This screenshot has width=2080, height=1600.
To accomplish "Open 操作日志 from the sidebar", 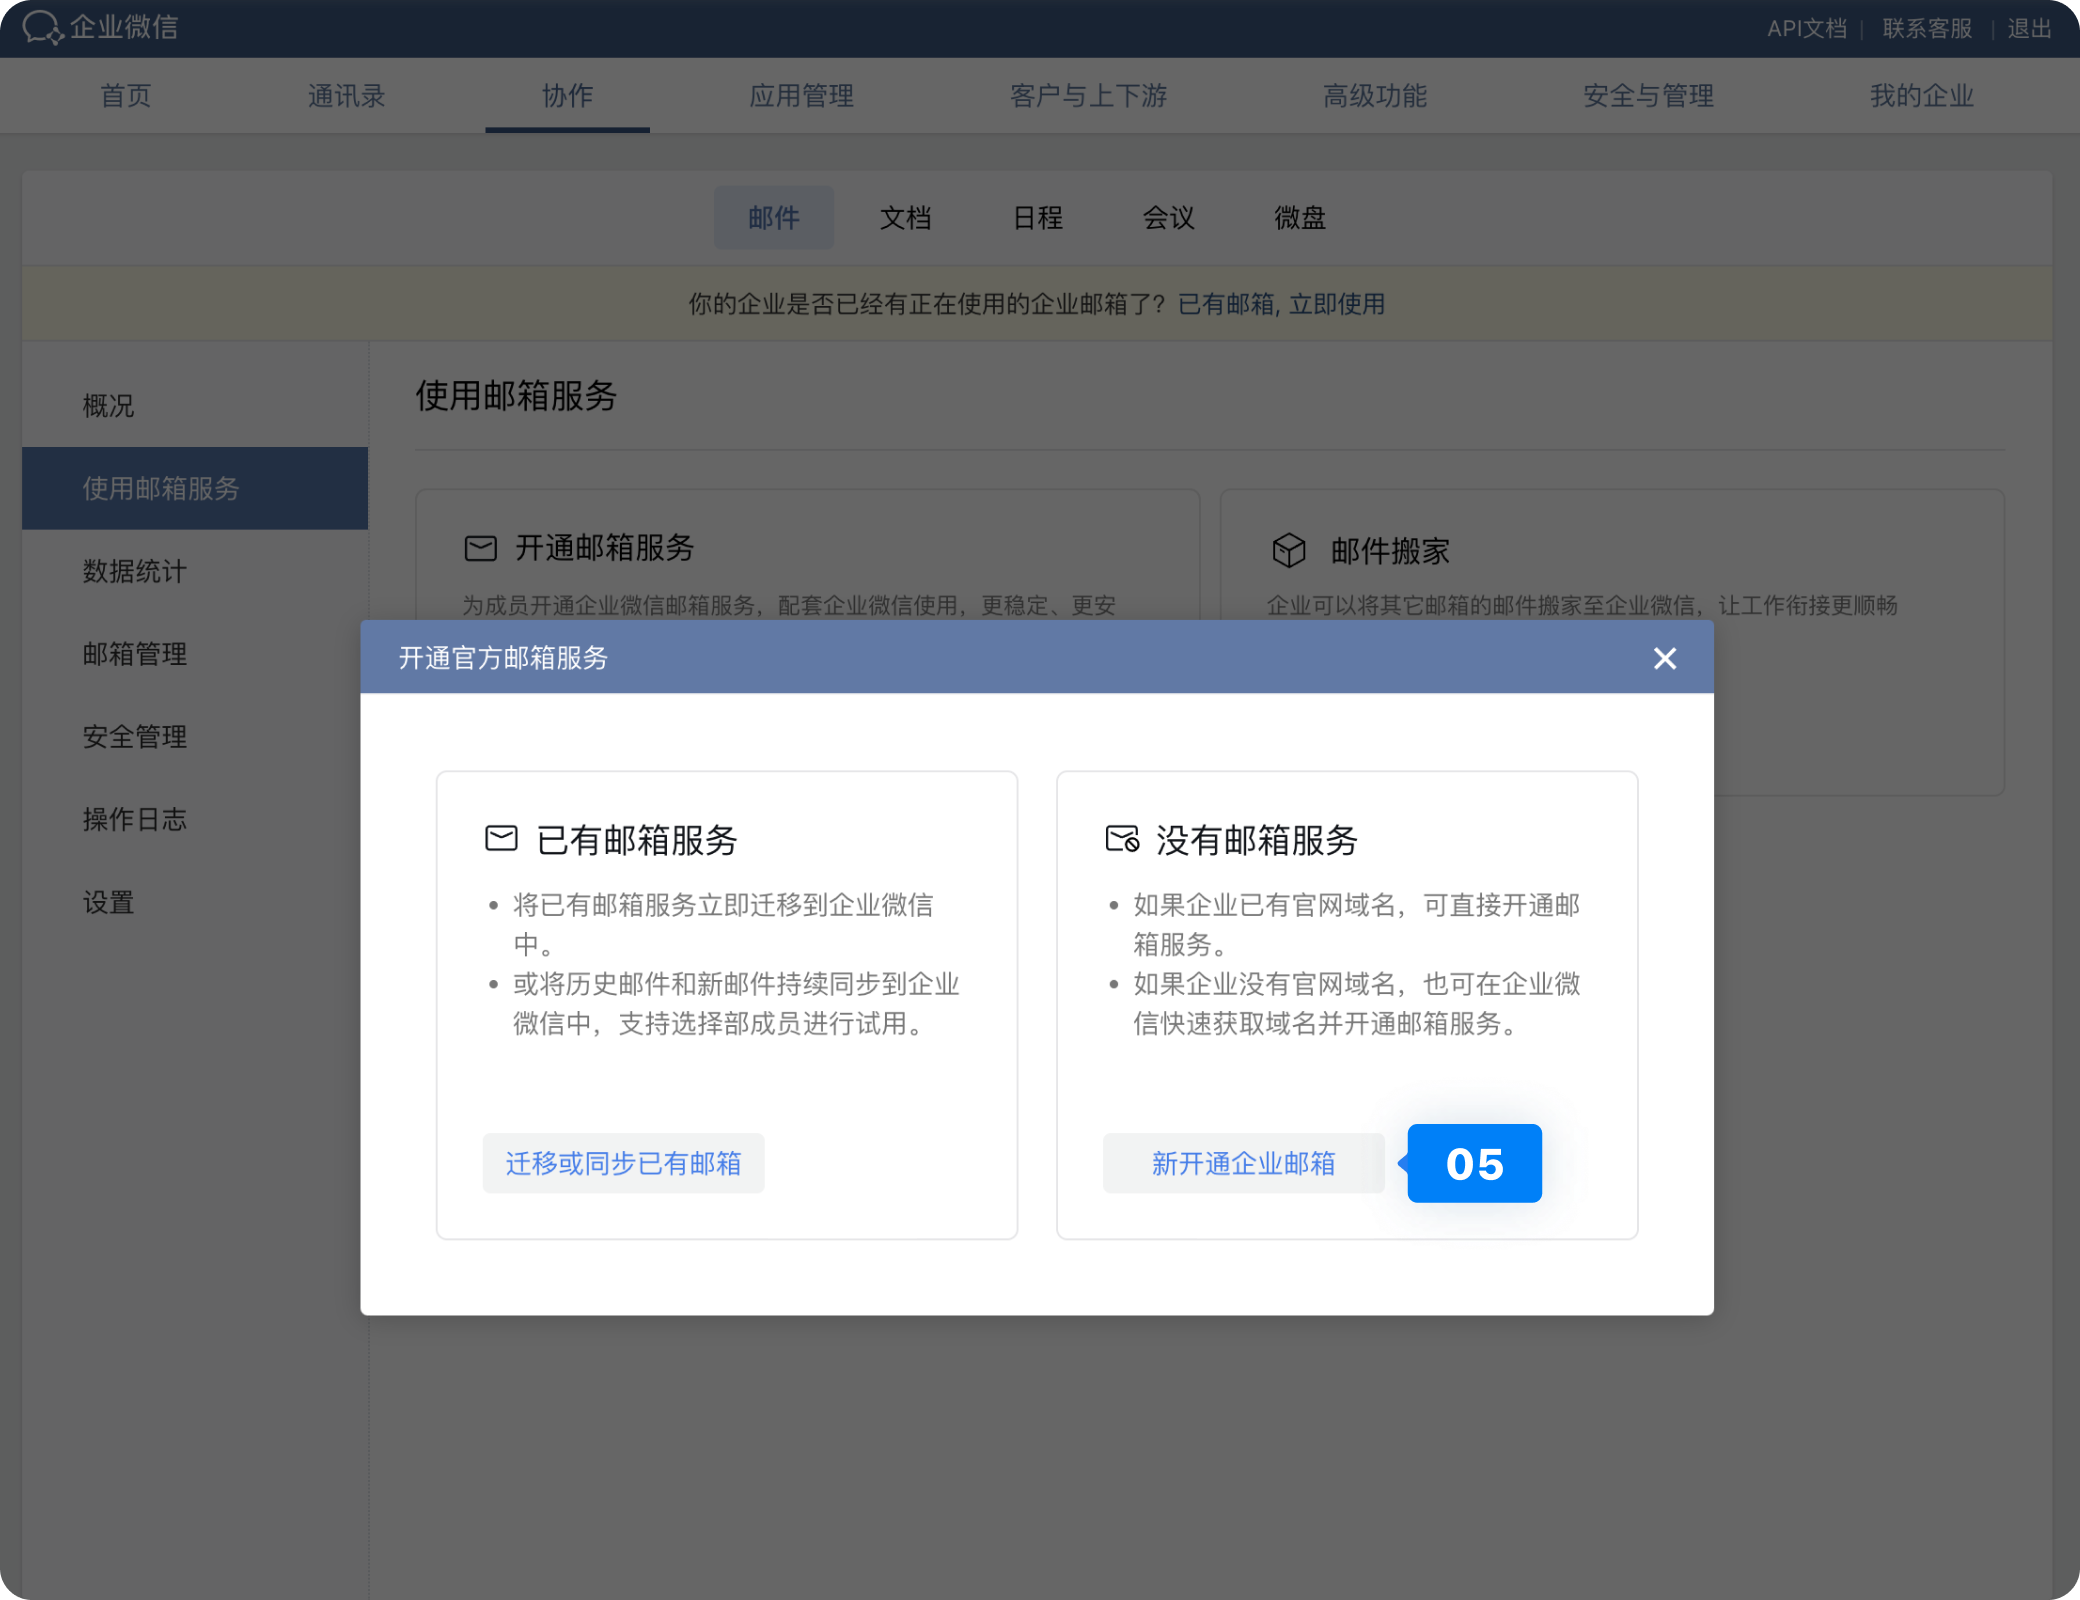I will pos(135,819).
